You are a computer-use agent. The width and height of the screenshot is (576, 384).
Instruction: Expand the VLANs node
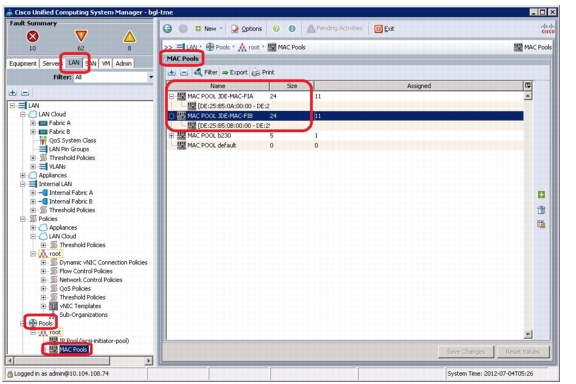pyautogui.click(x=33, y=166)
